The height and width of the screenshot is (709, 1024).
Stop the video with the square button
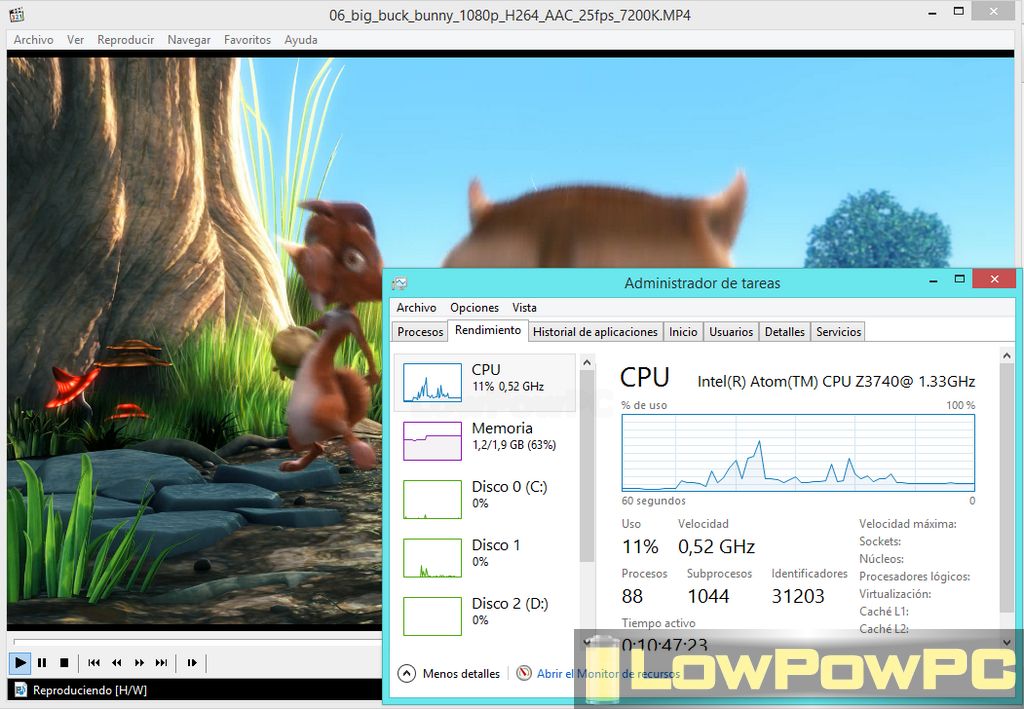point(64,662)
